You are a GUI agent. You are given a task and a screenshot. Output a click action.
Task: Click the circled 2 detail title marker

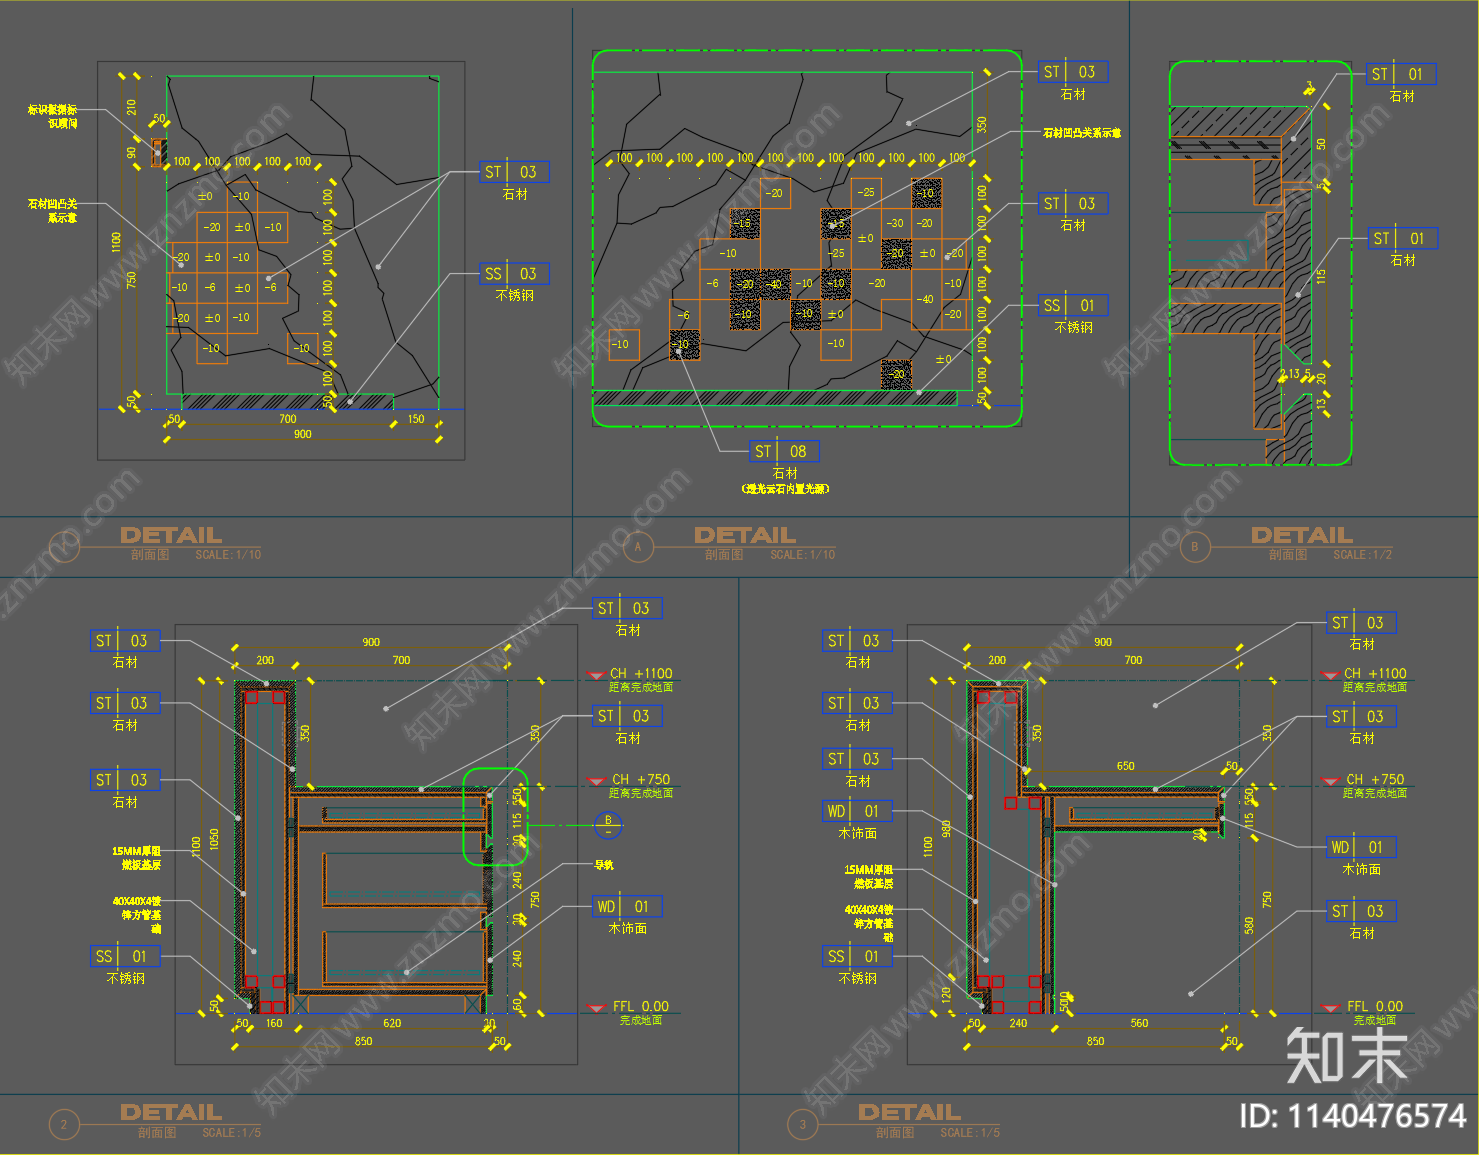click(x=64, y=1124)
